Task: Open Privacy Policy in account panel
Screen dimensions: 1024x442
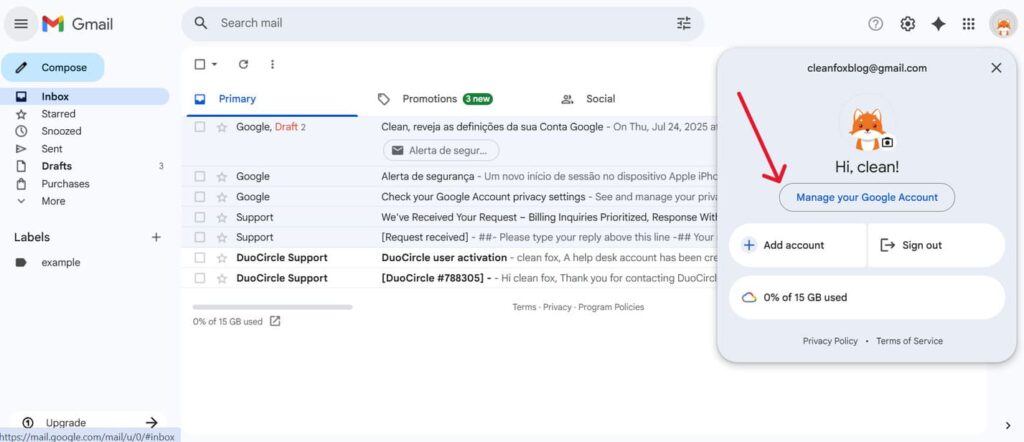Action: [x=830, y=341]
